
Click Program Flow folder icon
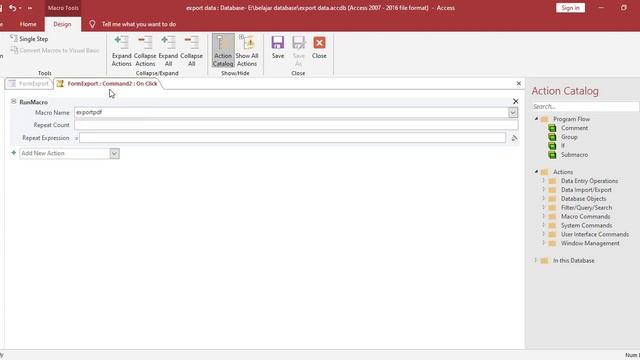coord(544,119)
